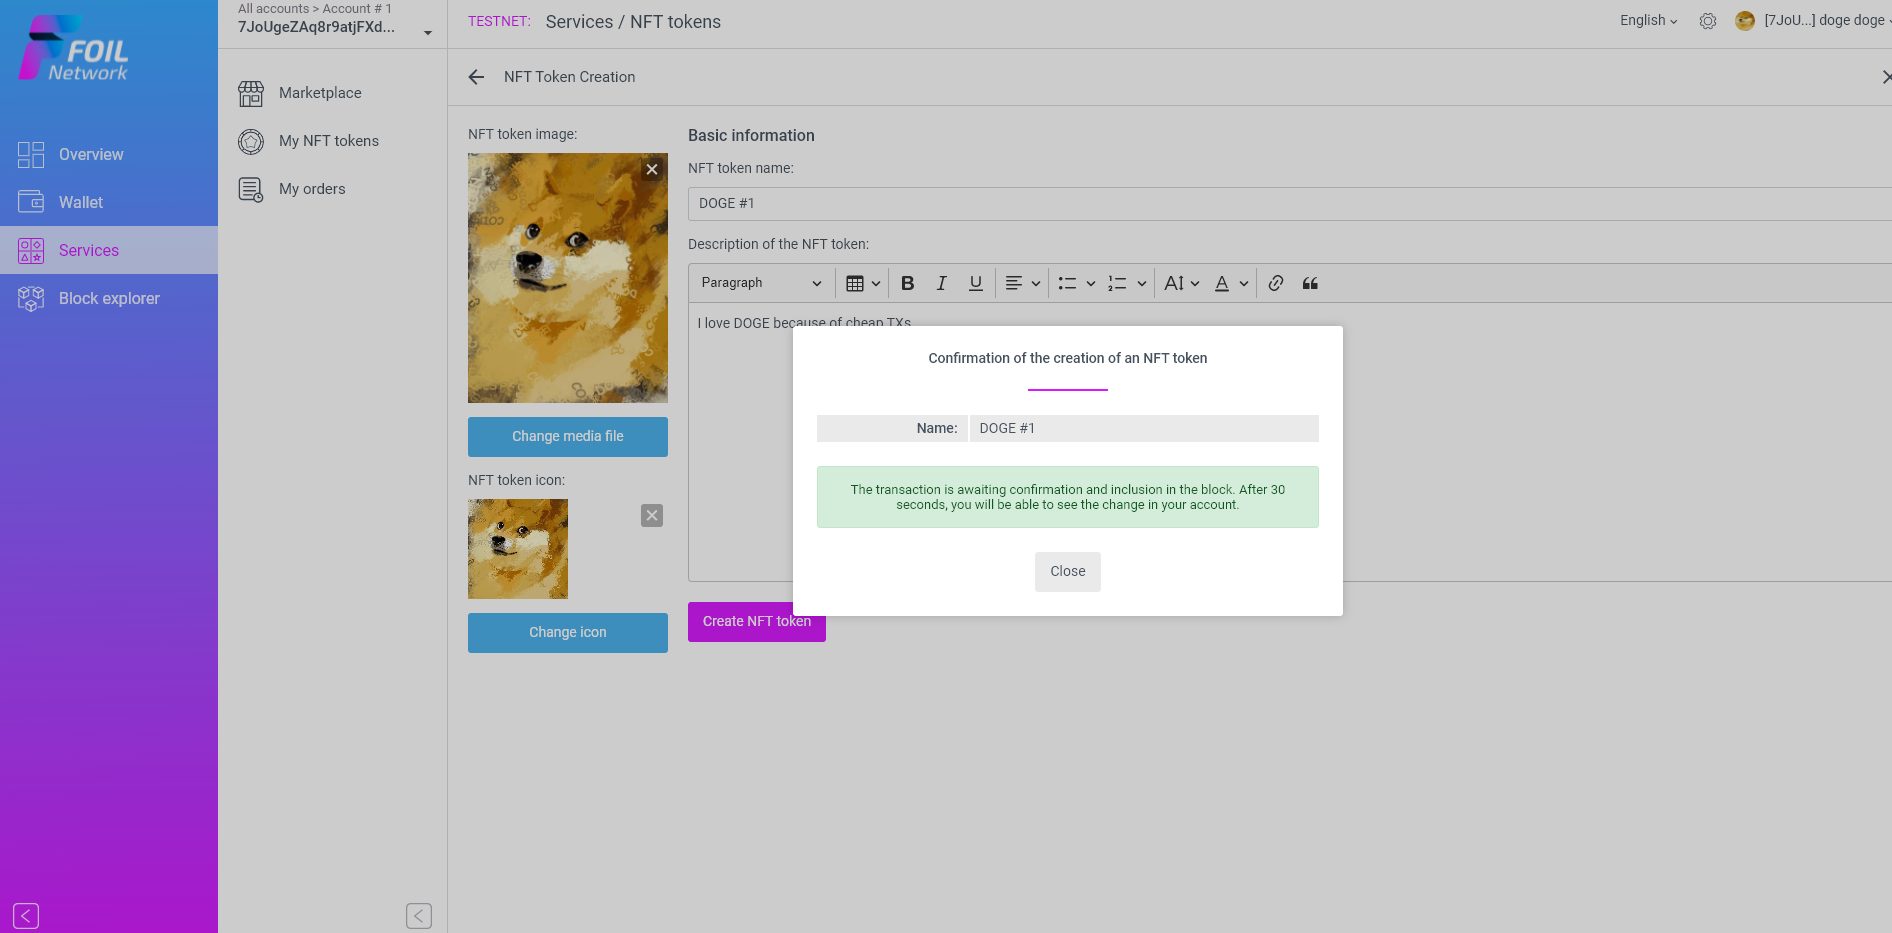Insert a block quote
The image size is (1892, 933).
[1310, 284]
